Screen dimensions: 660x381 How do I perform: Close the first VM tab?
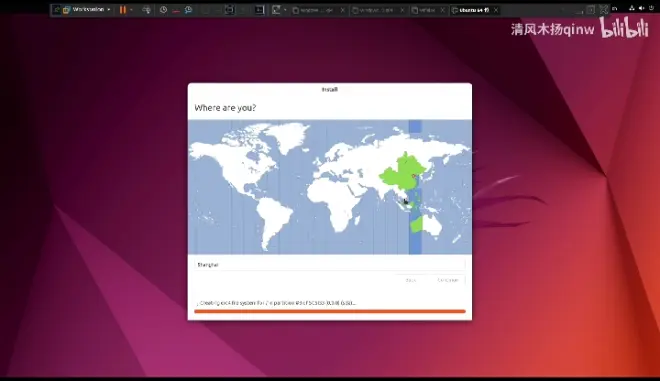tap(343, 10)
